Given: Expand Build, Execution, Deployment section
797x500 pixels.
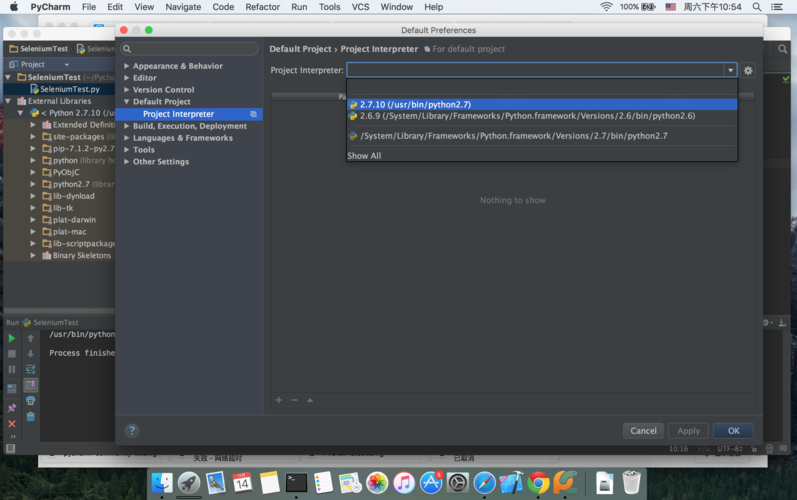Looking at the screenshot, I should pyautogui.click(x=127, y=126).
